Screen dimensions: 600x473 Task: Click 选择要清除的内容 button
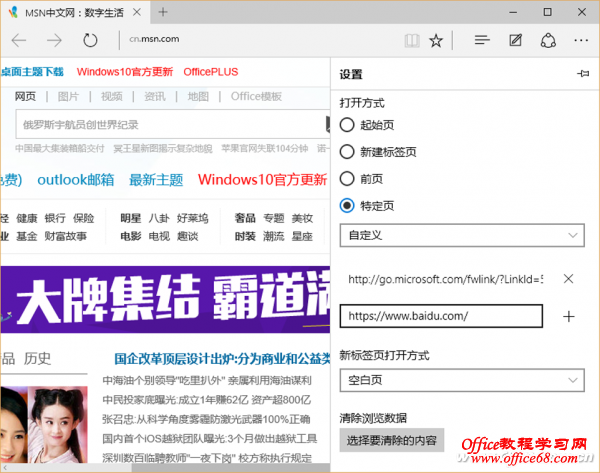[x=391, y=440]
